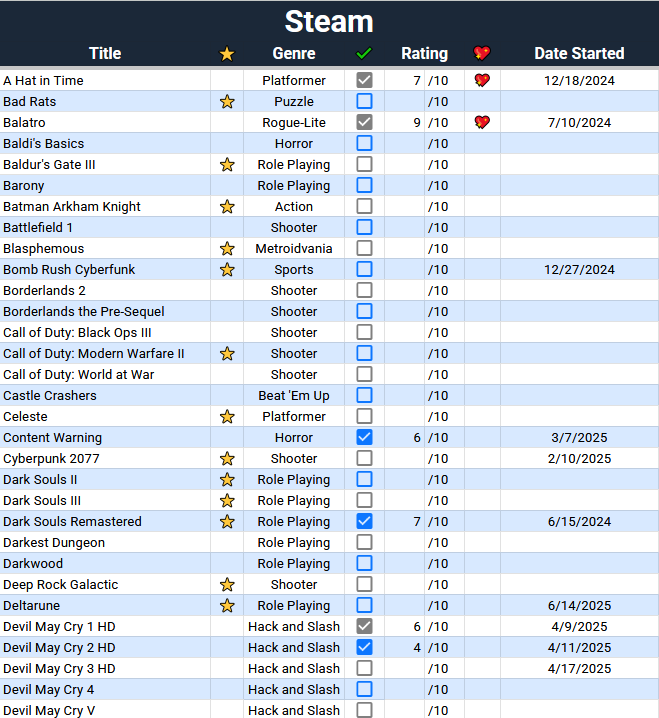The width and height of the screenshot is (659, 718).
Task: Select the star next to Batman Arkham Knight
Action: click(227, 207)
